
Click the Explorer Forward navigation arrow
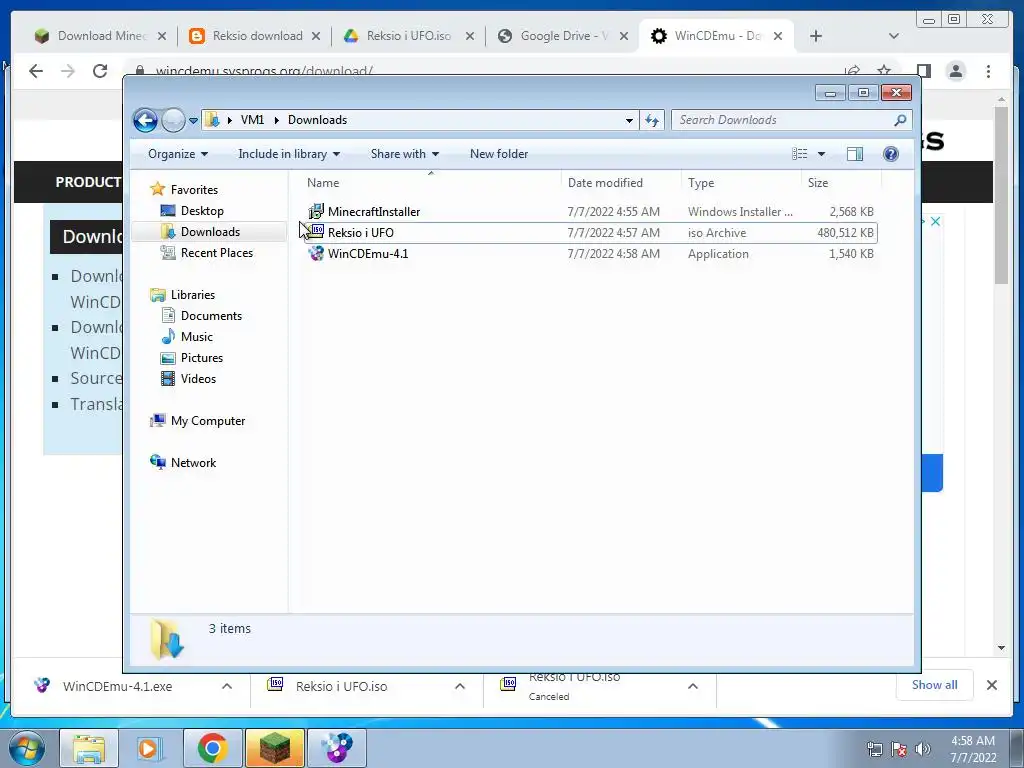173,120
